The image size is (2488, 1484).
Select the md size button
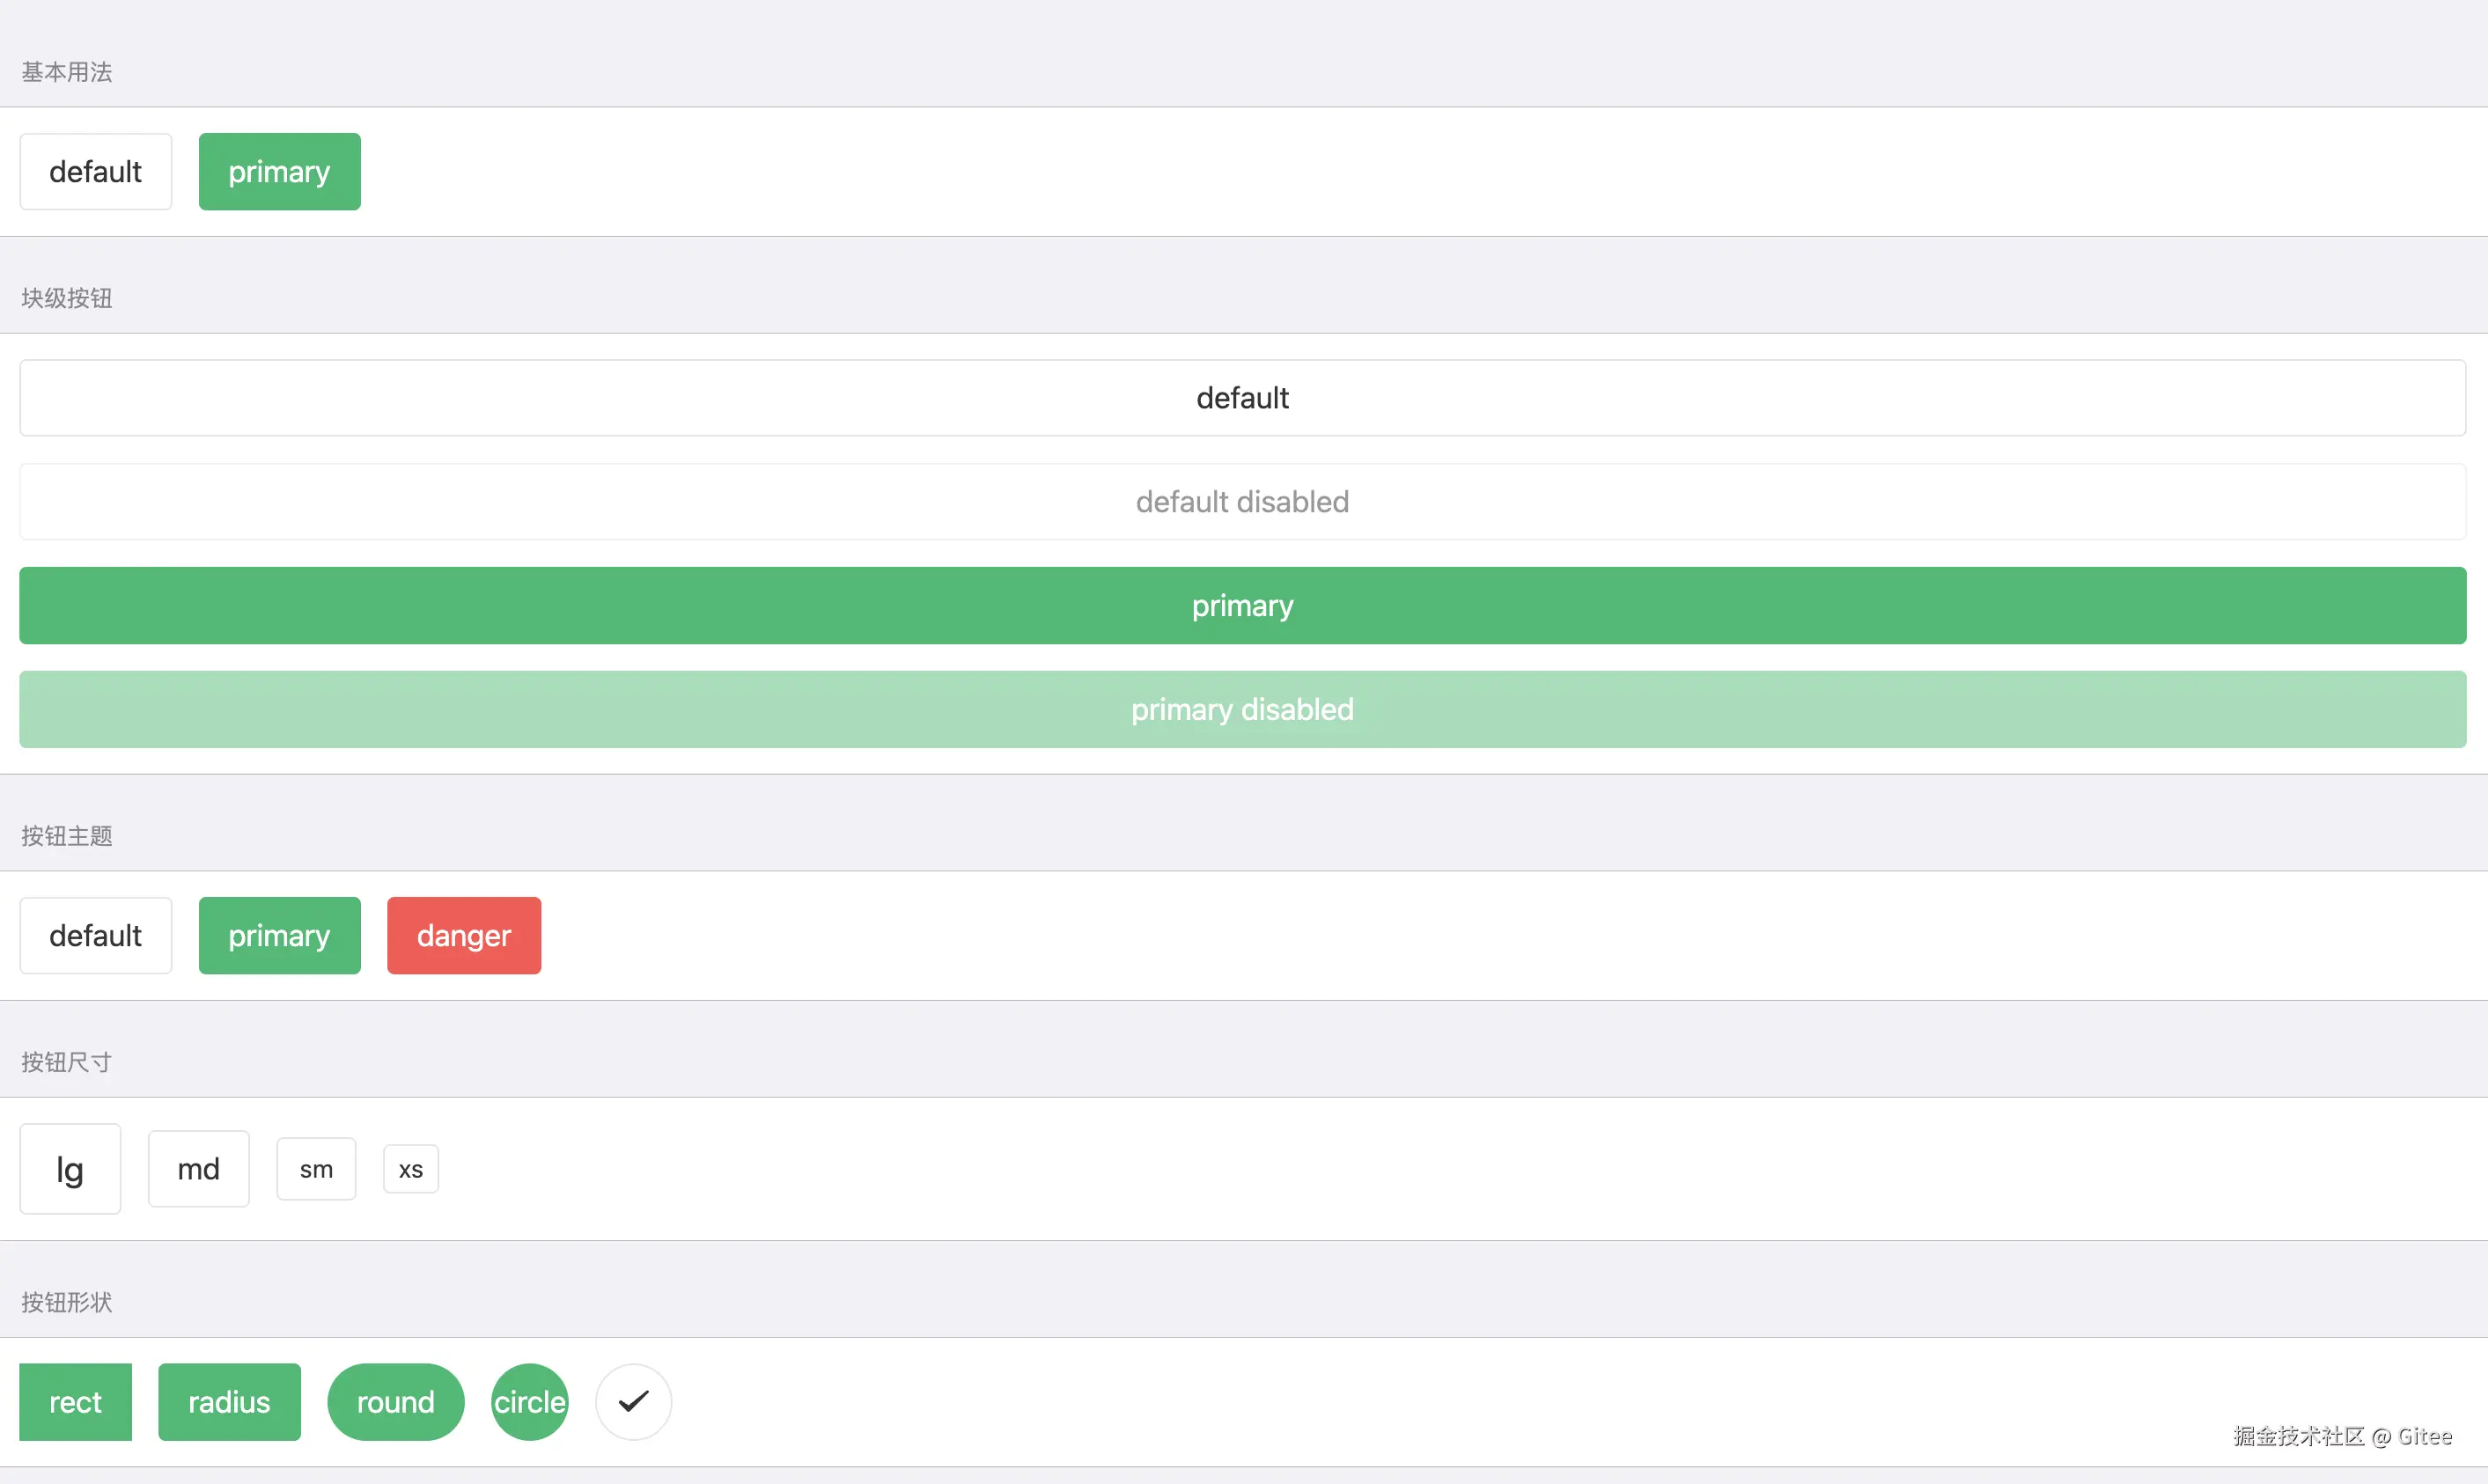coord(198,1168)
